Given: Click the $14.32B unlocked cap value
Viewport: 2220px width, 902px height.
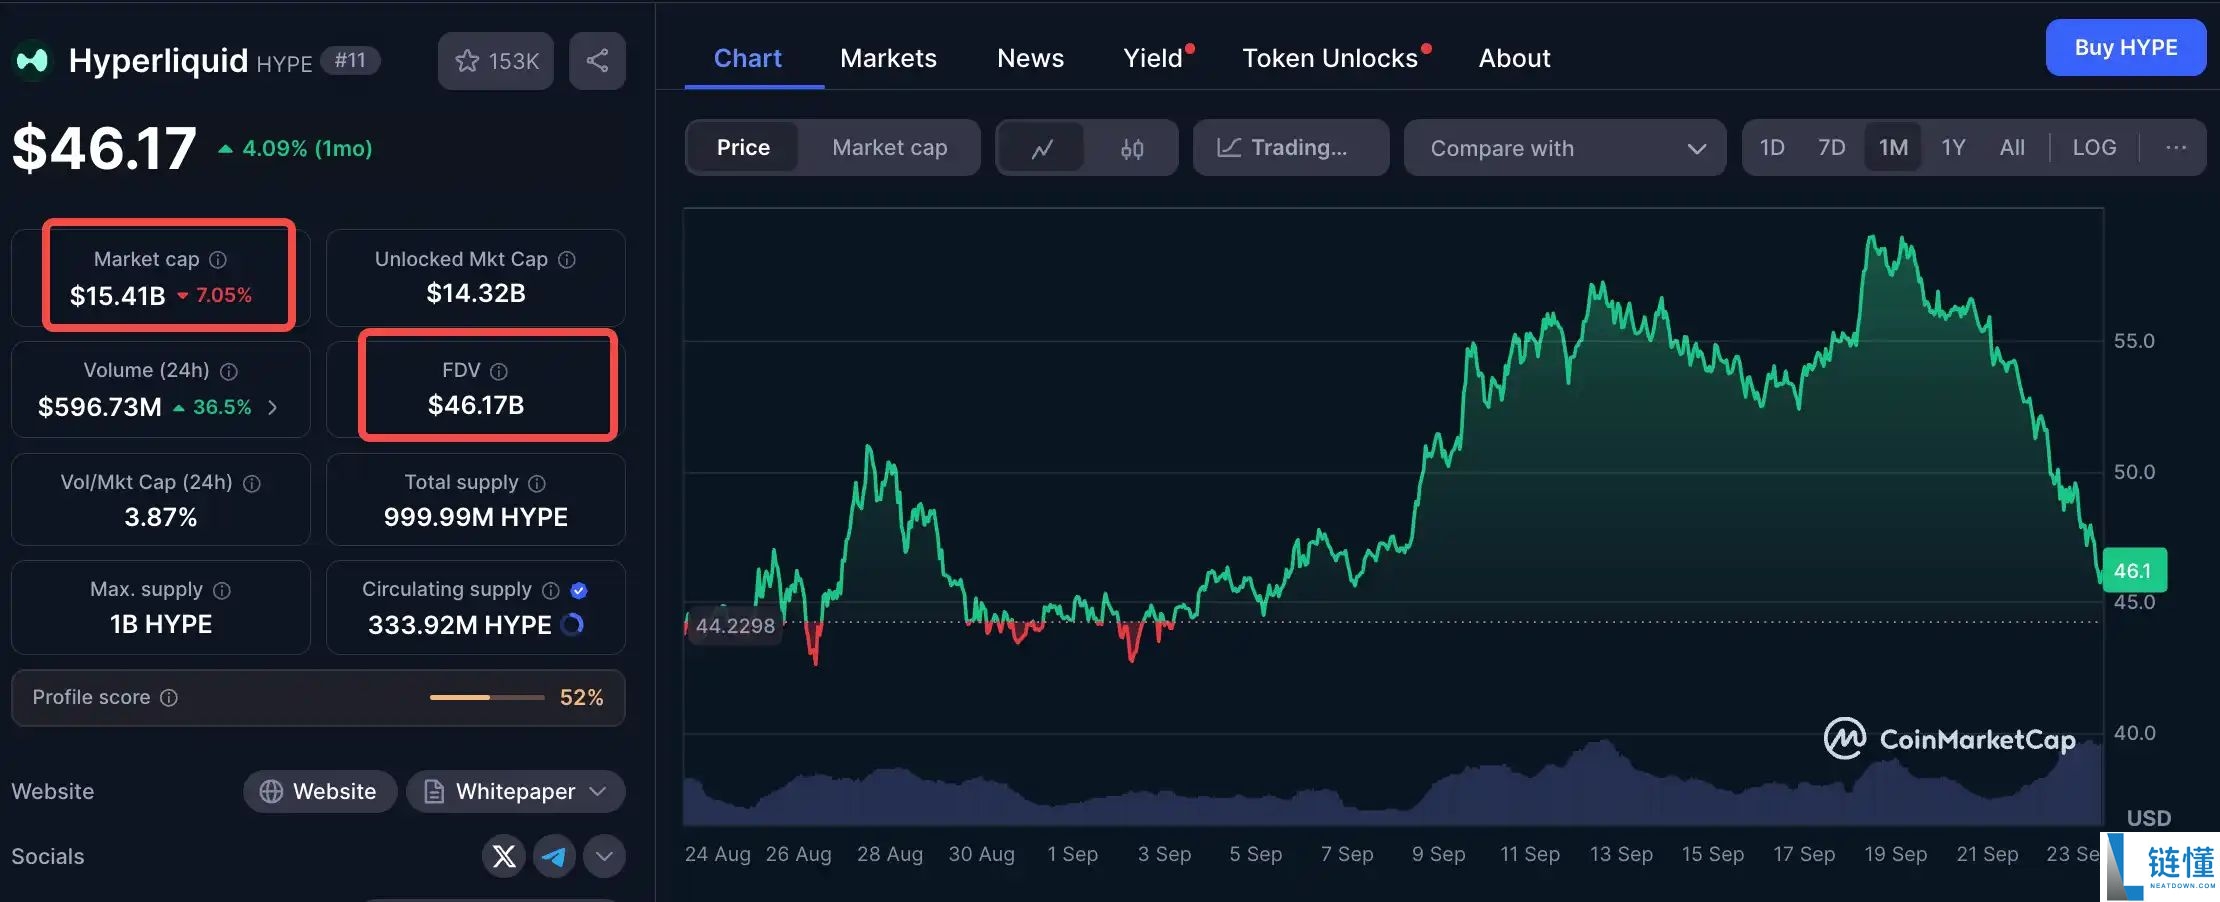Looking at the screenshot, I should point(476,294).
